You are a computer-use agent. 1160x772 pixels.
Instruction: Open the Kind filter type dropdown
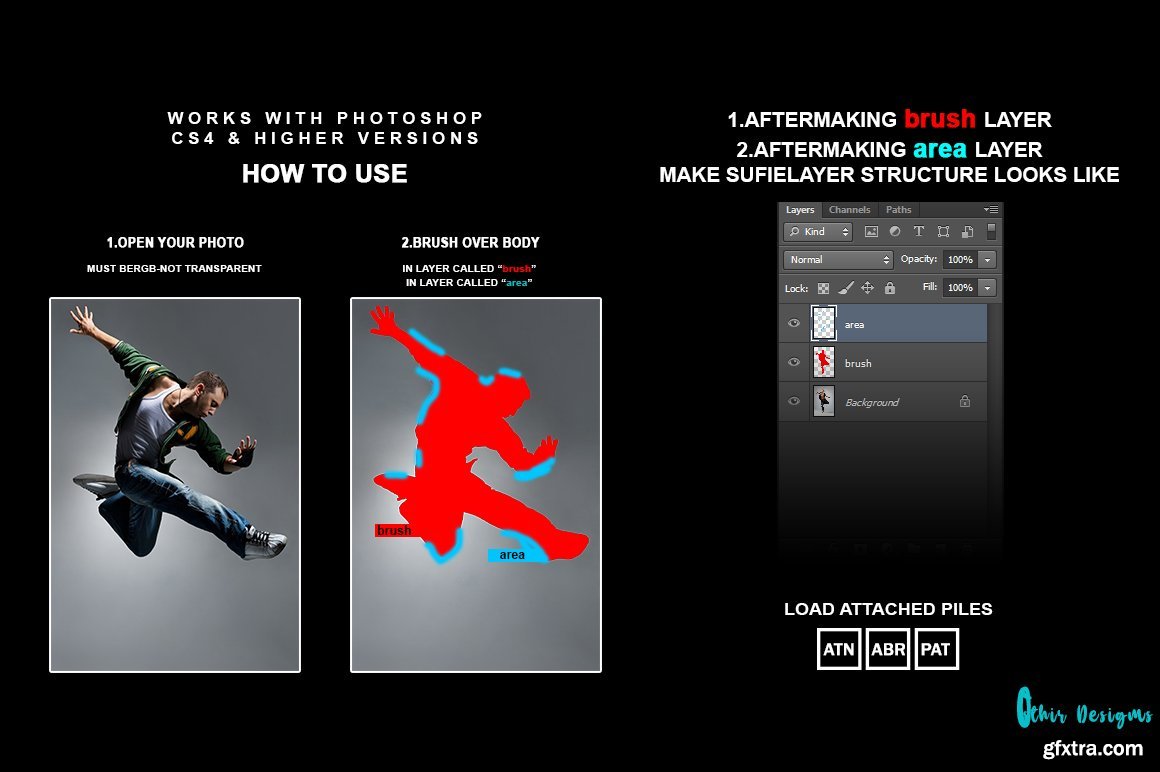[818, 232]
